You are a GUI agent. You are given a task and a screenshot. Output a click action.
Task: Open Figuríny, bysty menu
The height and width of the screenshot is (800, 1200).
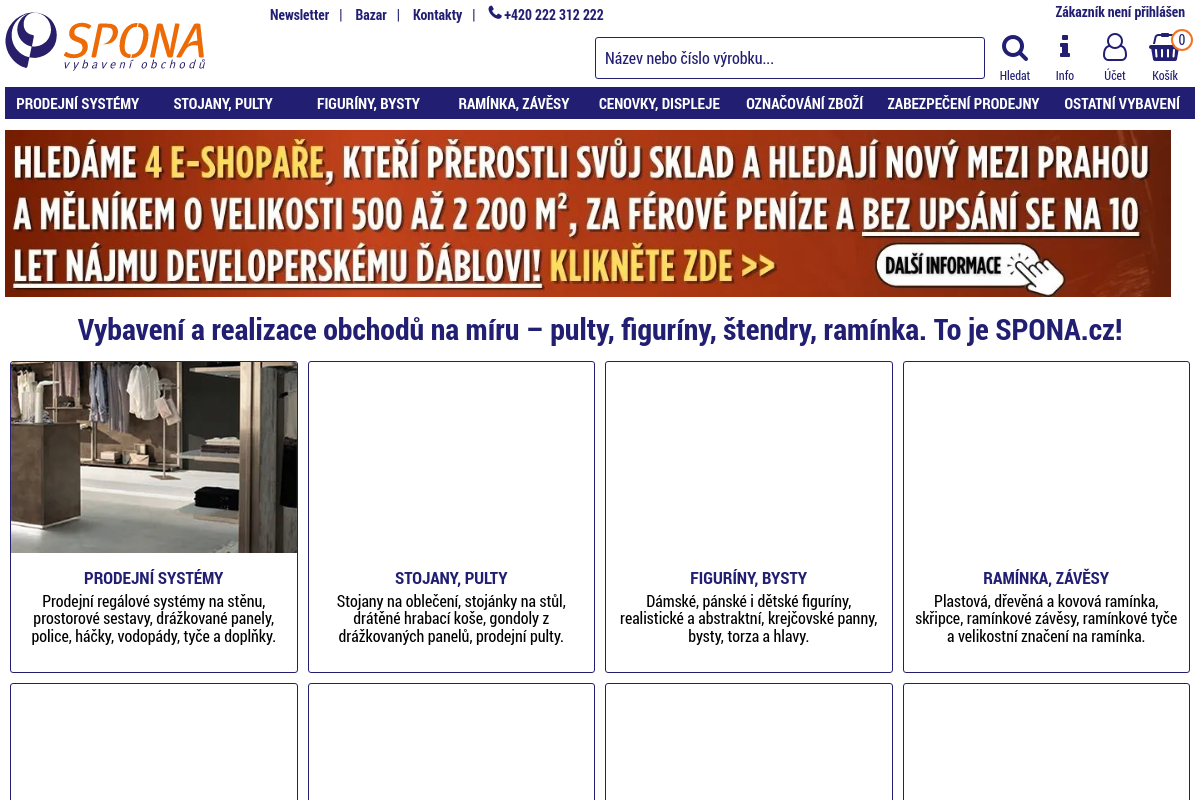(368, 103)
